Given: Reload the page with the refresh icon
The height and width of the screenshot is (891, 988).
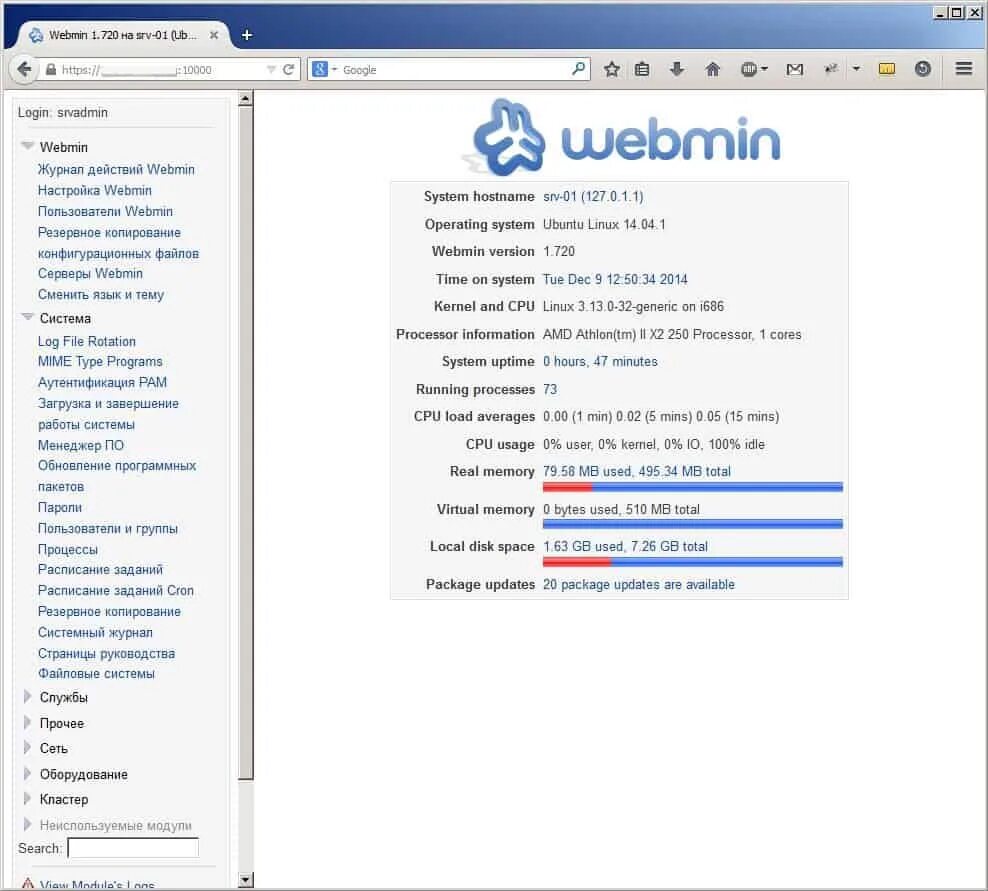Looking at the screenshot, I should pyautogui.click(x=289, y=69).
